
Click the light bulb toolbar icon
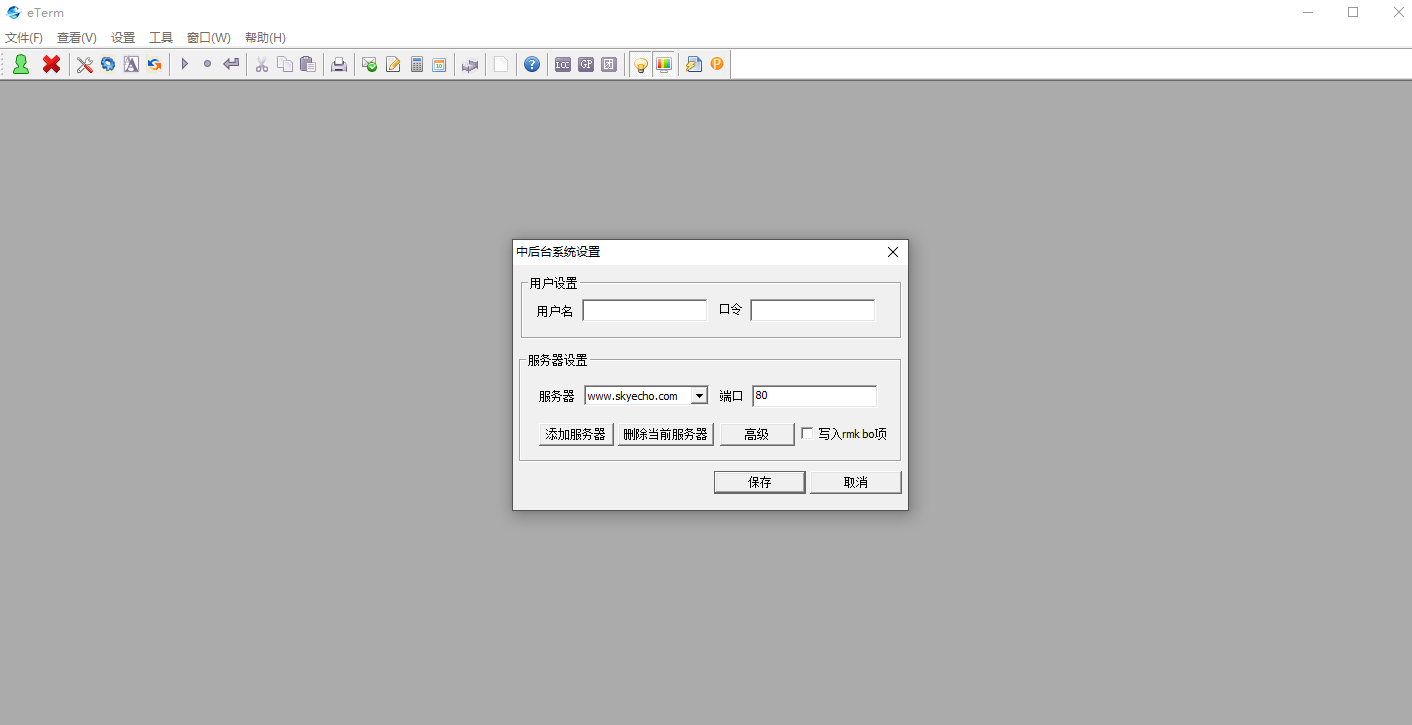coord(641,64)
